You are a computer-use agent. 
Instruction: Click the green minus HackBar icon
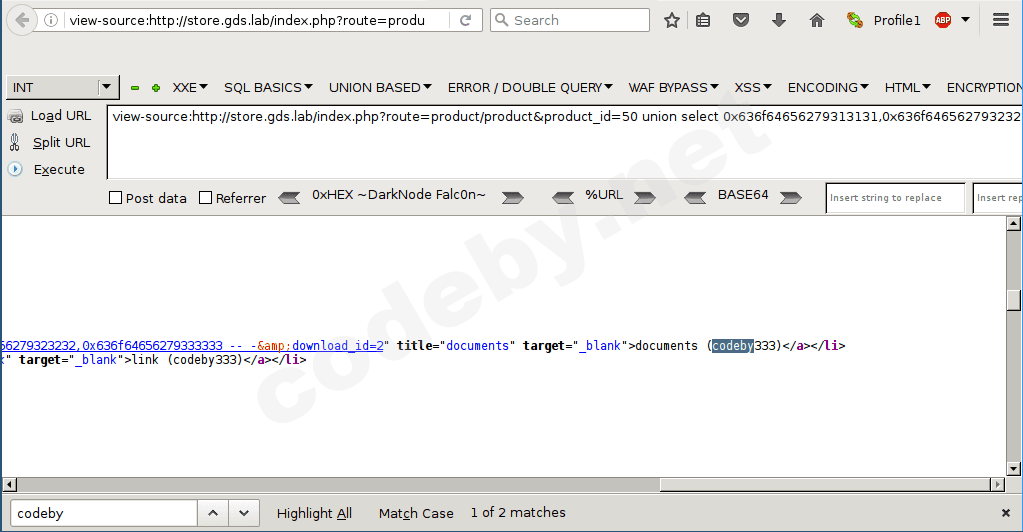tap(135, 87)
